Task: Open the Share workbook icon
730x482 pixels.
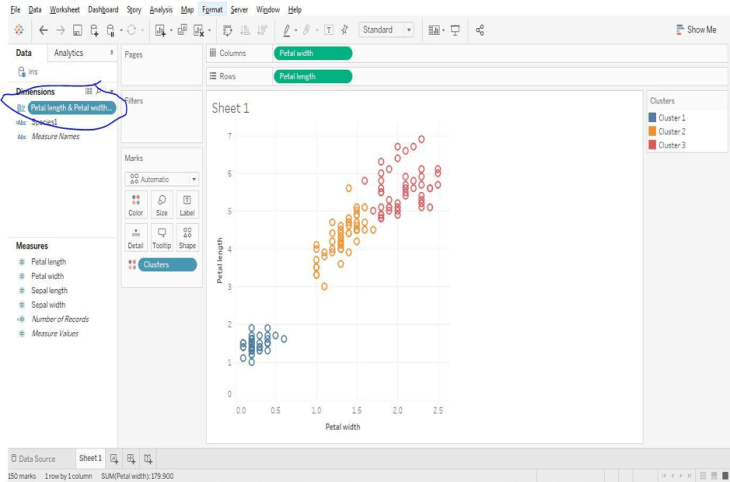Action: (x=480, y=30)
